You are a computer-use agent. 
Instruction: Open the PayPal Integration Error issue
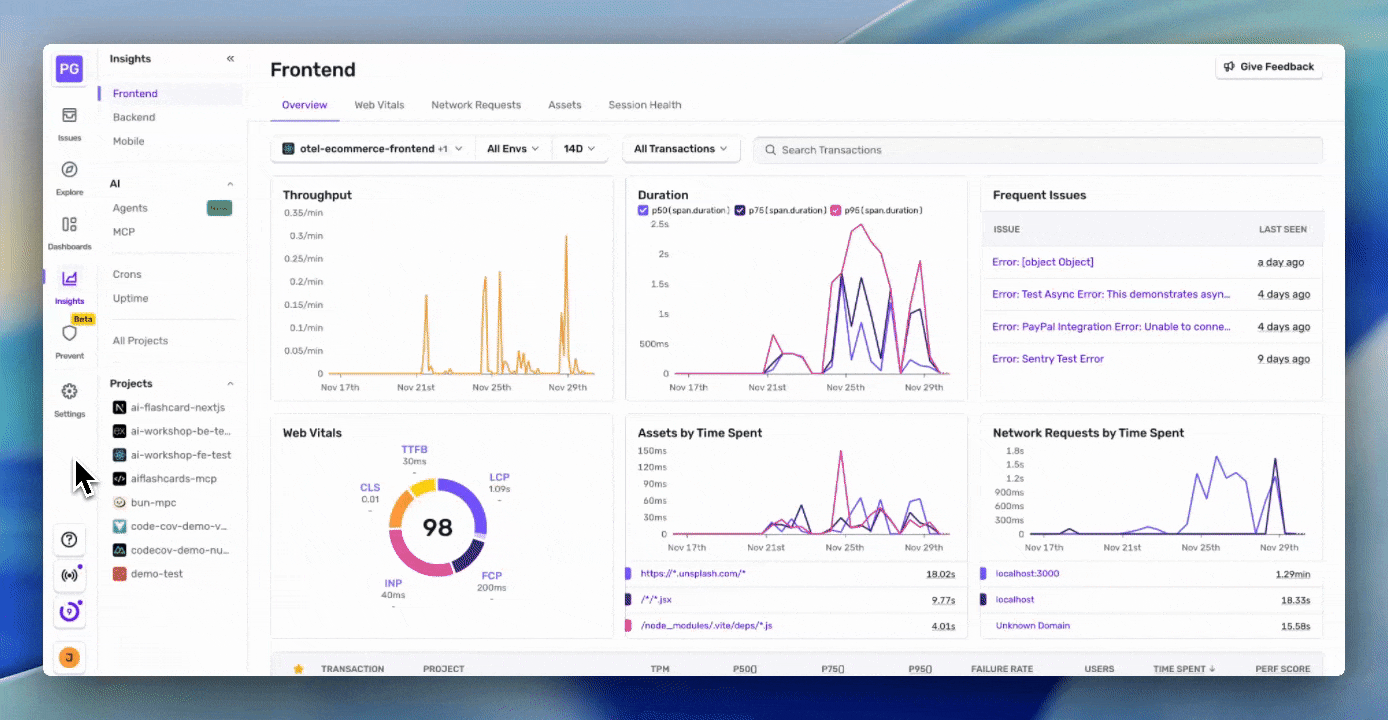1111,326
